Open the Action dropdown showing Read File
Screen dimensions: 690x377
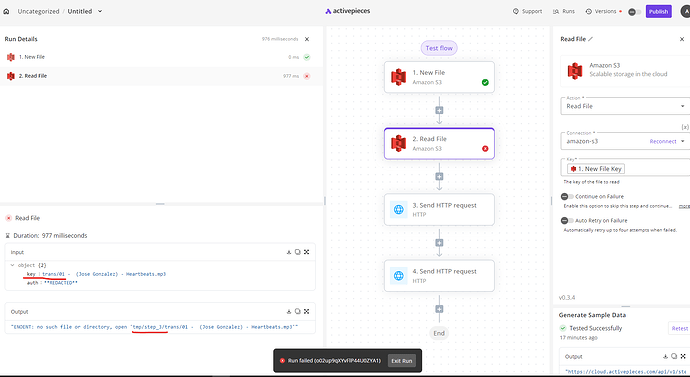[x=625, y=106]
